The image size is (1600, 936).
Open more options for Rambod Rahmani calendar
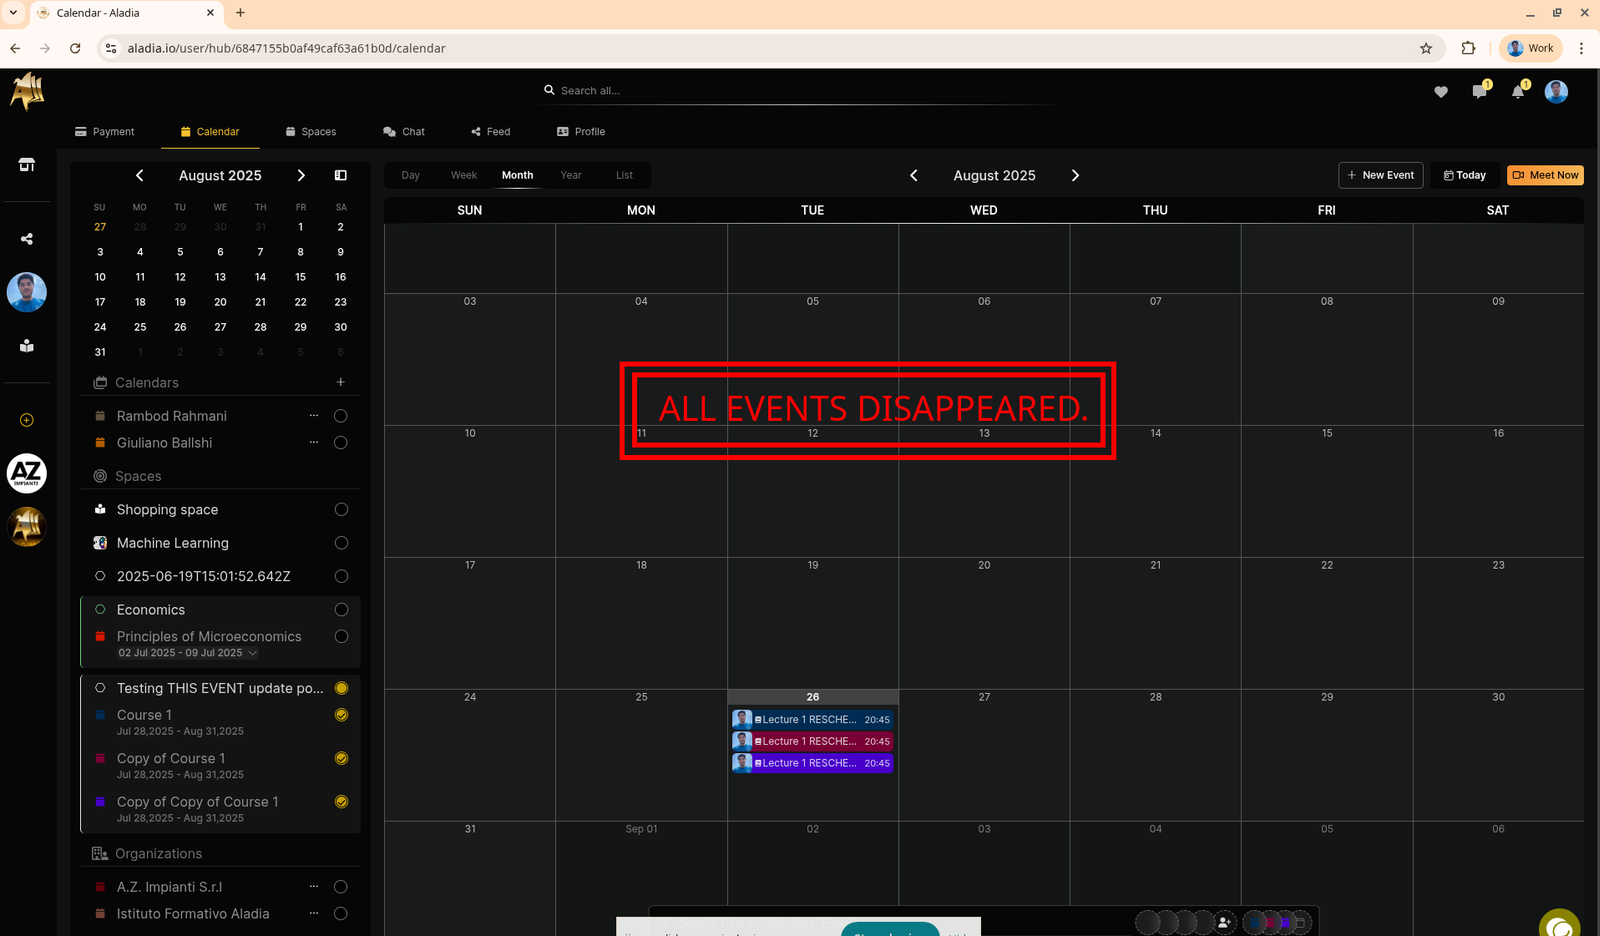[314, 415]
